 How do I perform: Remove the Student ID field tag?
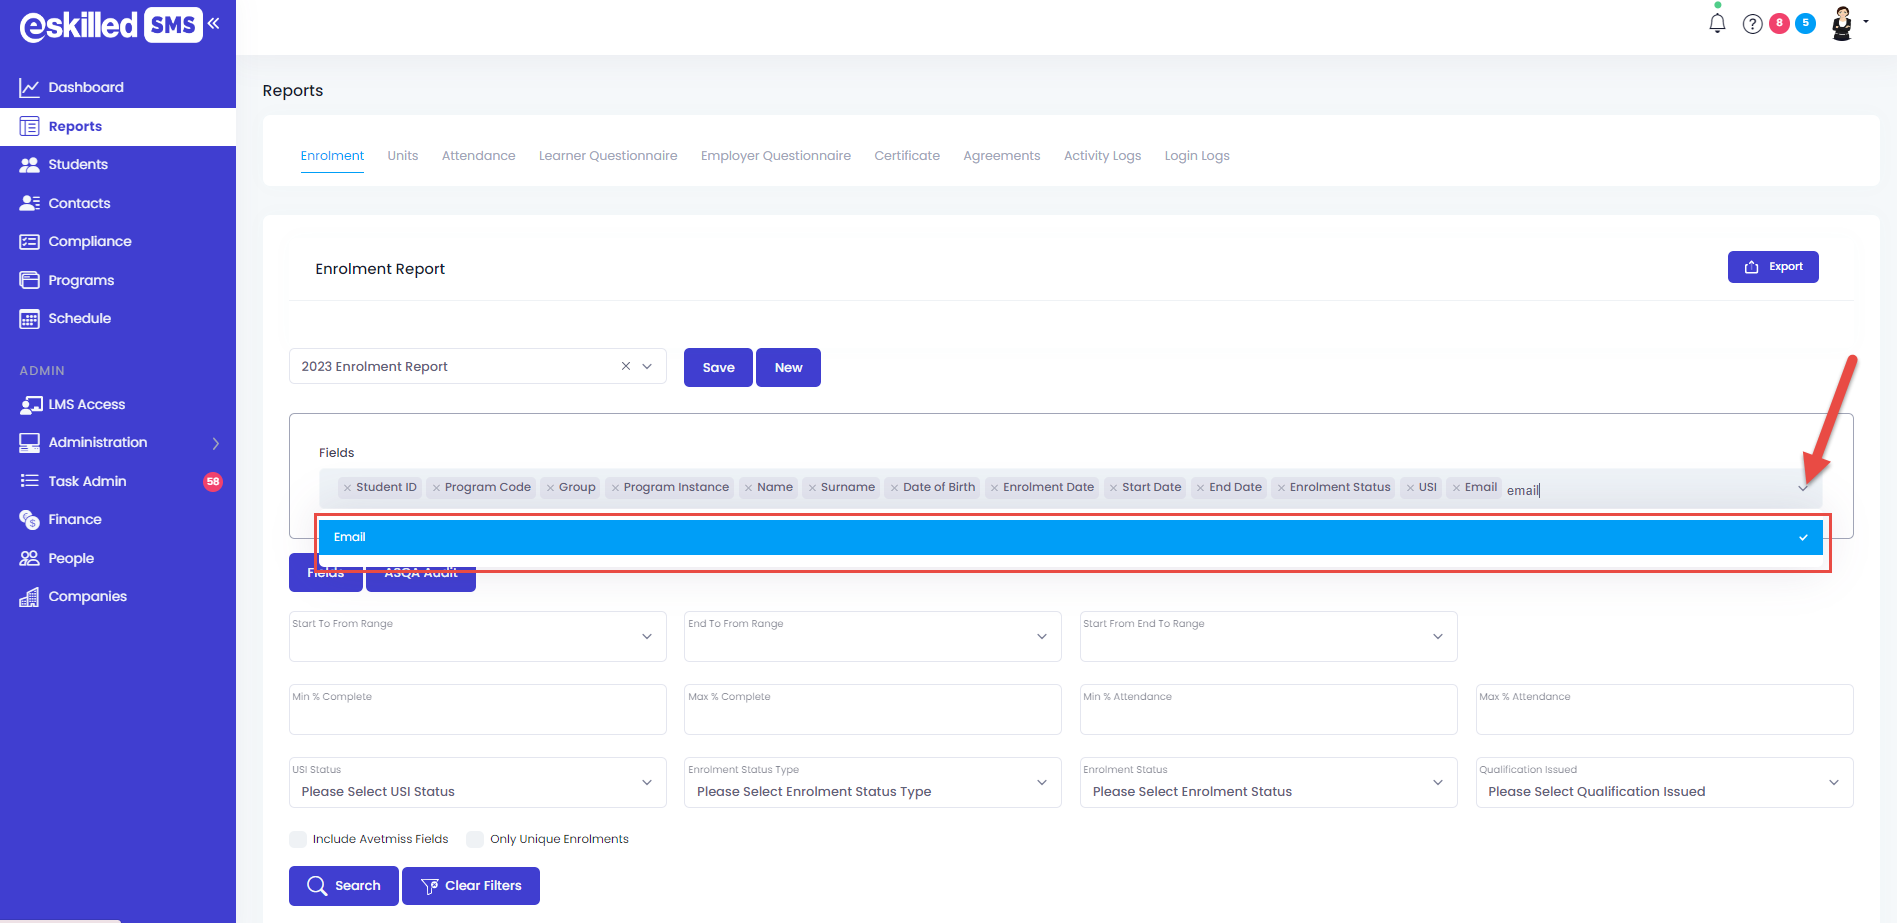pyautogui.click(x=347, y=488)
